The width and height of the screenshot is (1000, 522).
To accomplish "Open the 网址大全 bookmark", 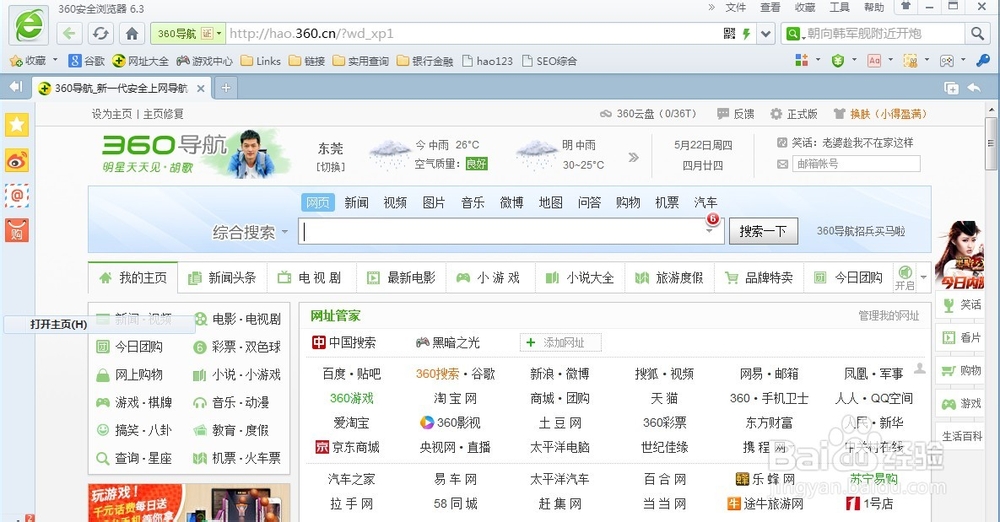I will (140, 61).
